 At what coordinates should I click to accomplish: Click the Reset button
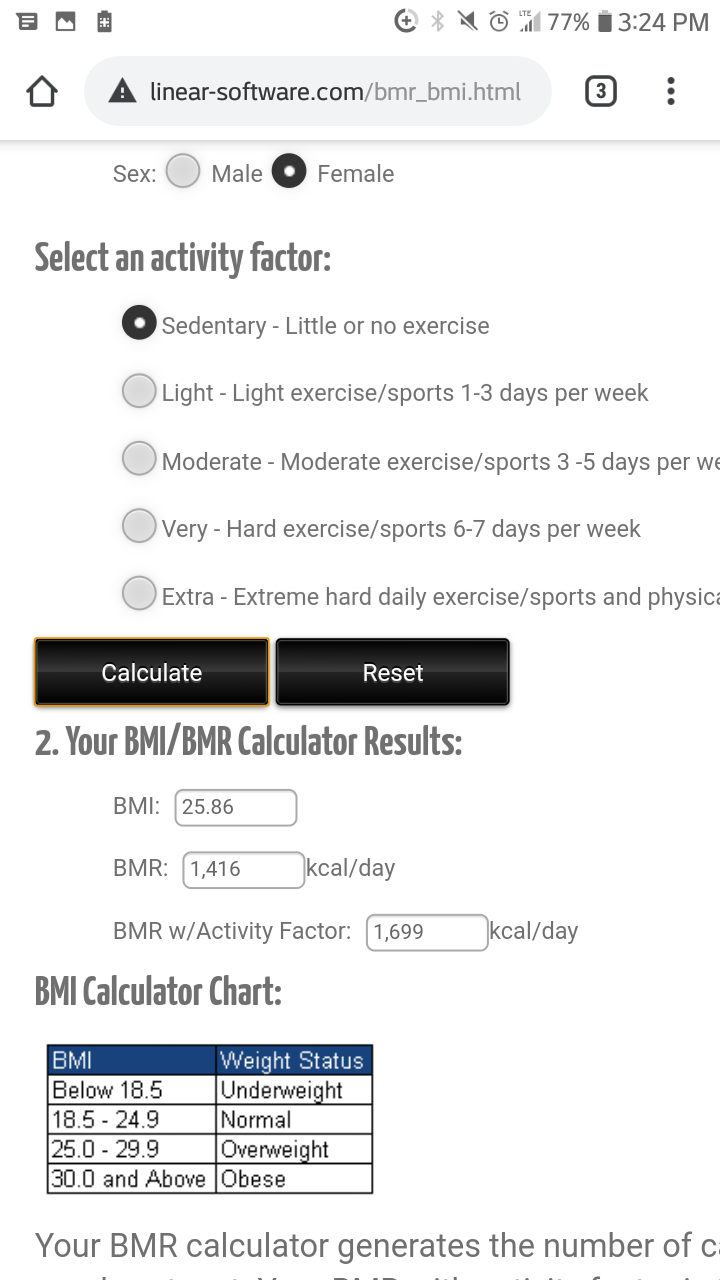click(393, 672)
